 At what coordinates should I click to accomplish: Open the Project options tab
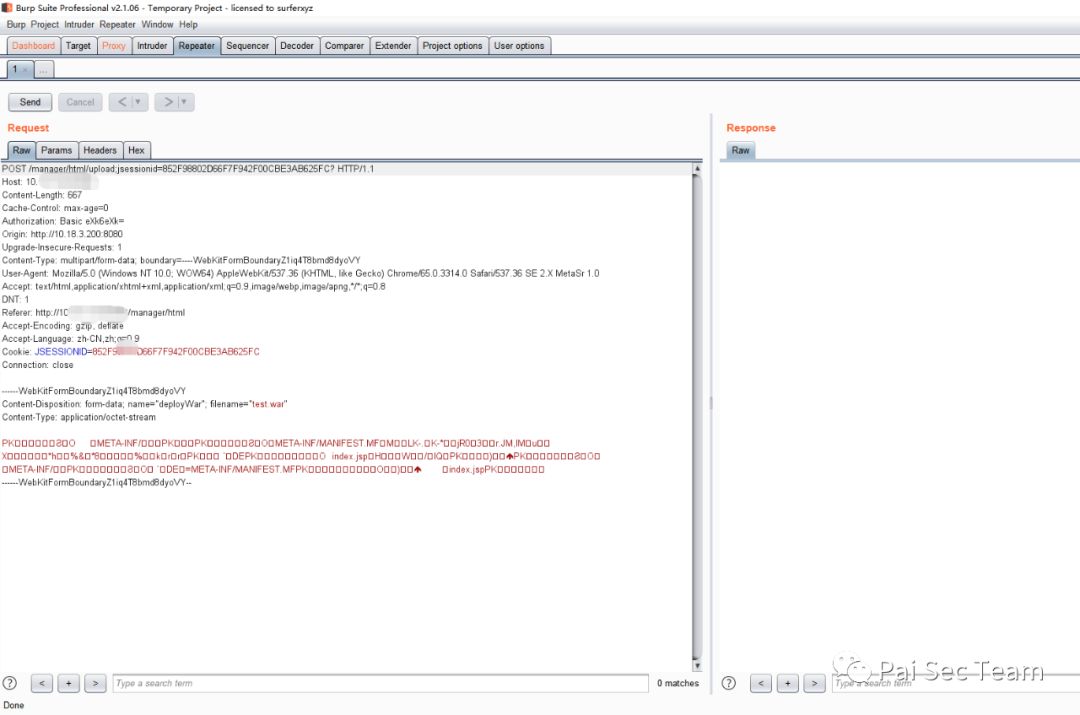pyautogui.click(x=453, y=45)
